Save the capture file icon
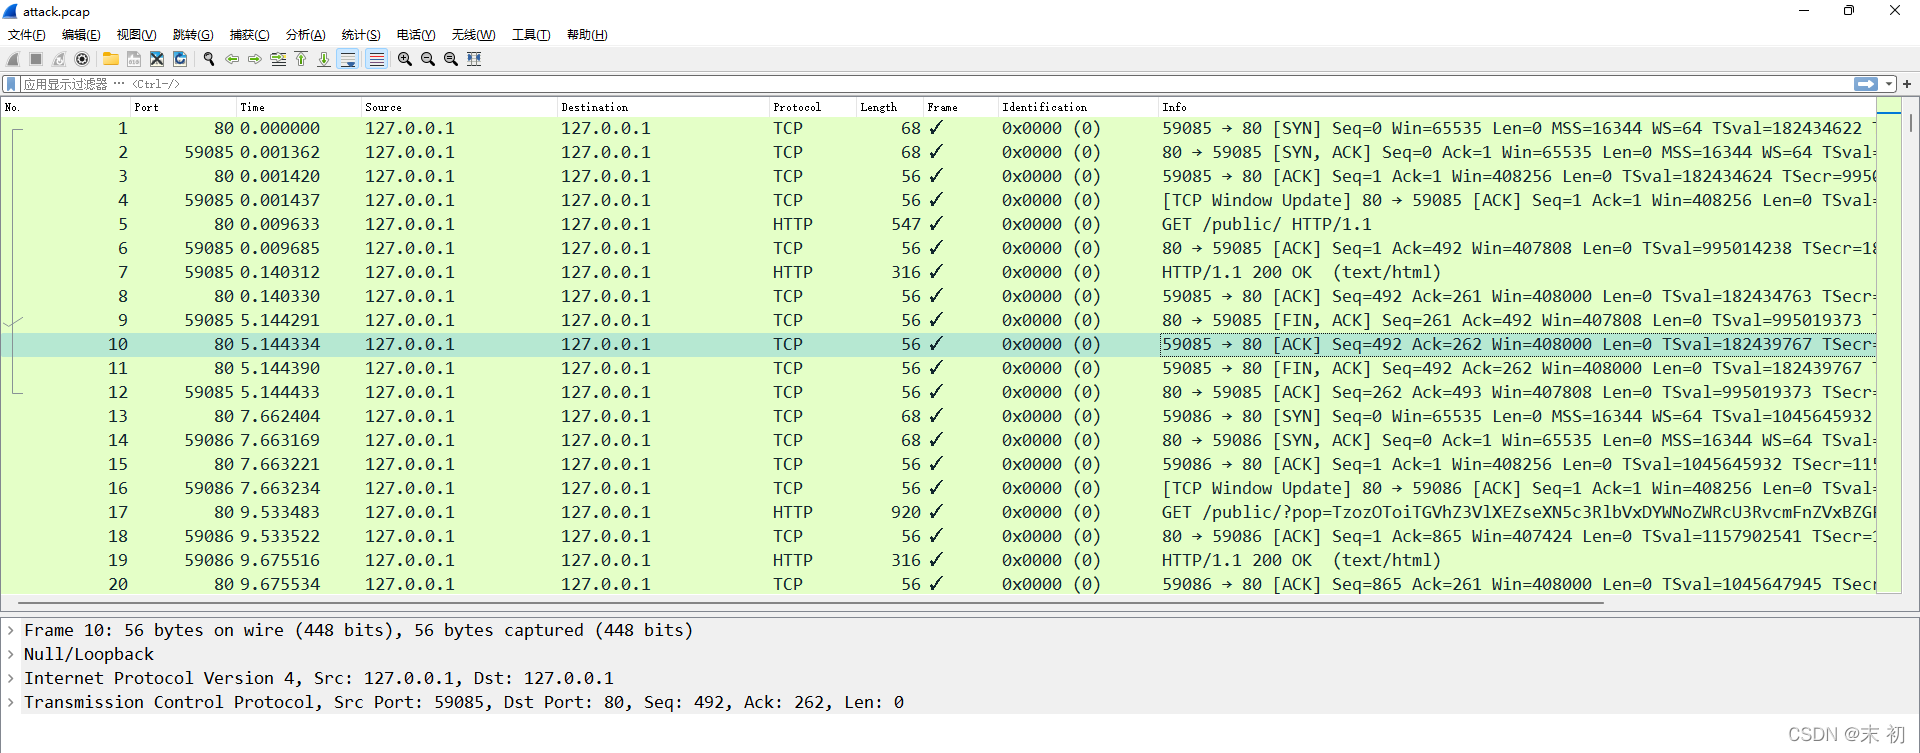Screen dimensions: 1920x753 pos(134,59)
